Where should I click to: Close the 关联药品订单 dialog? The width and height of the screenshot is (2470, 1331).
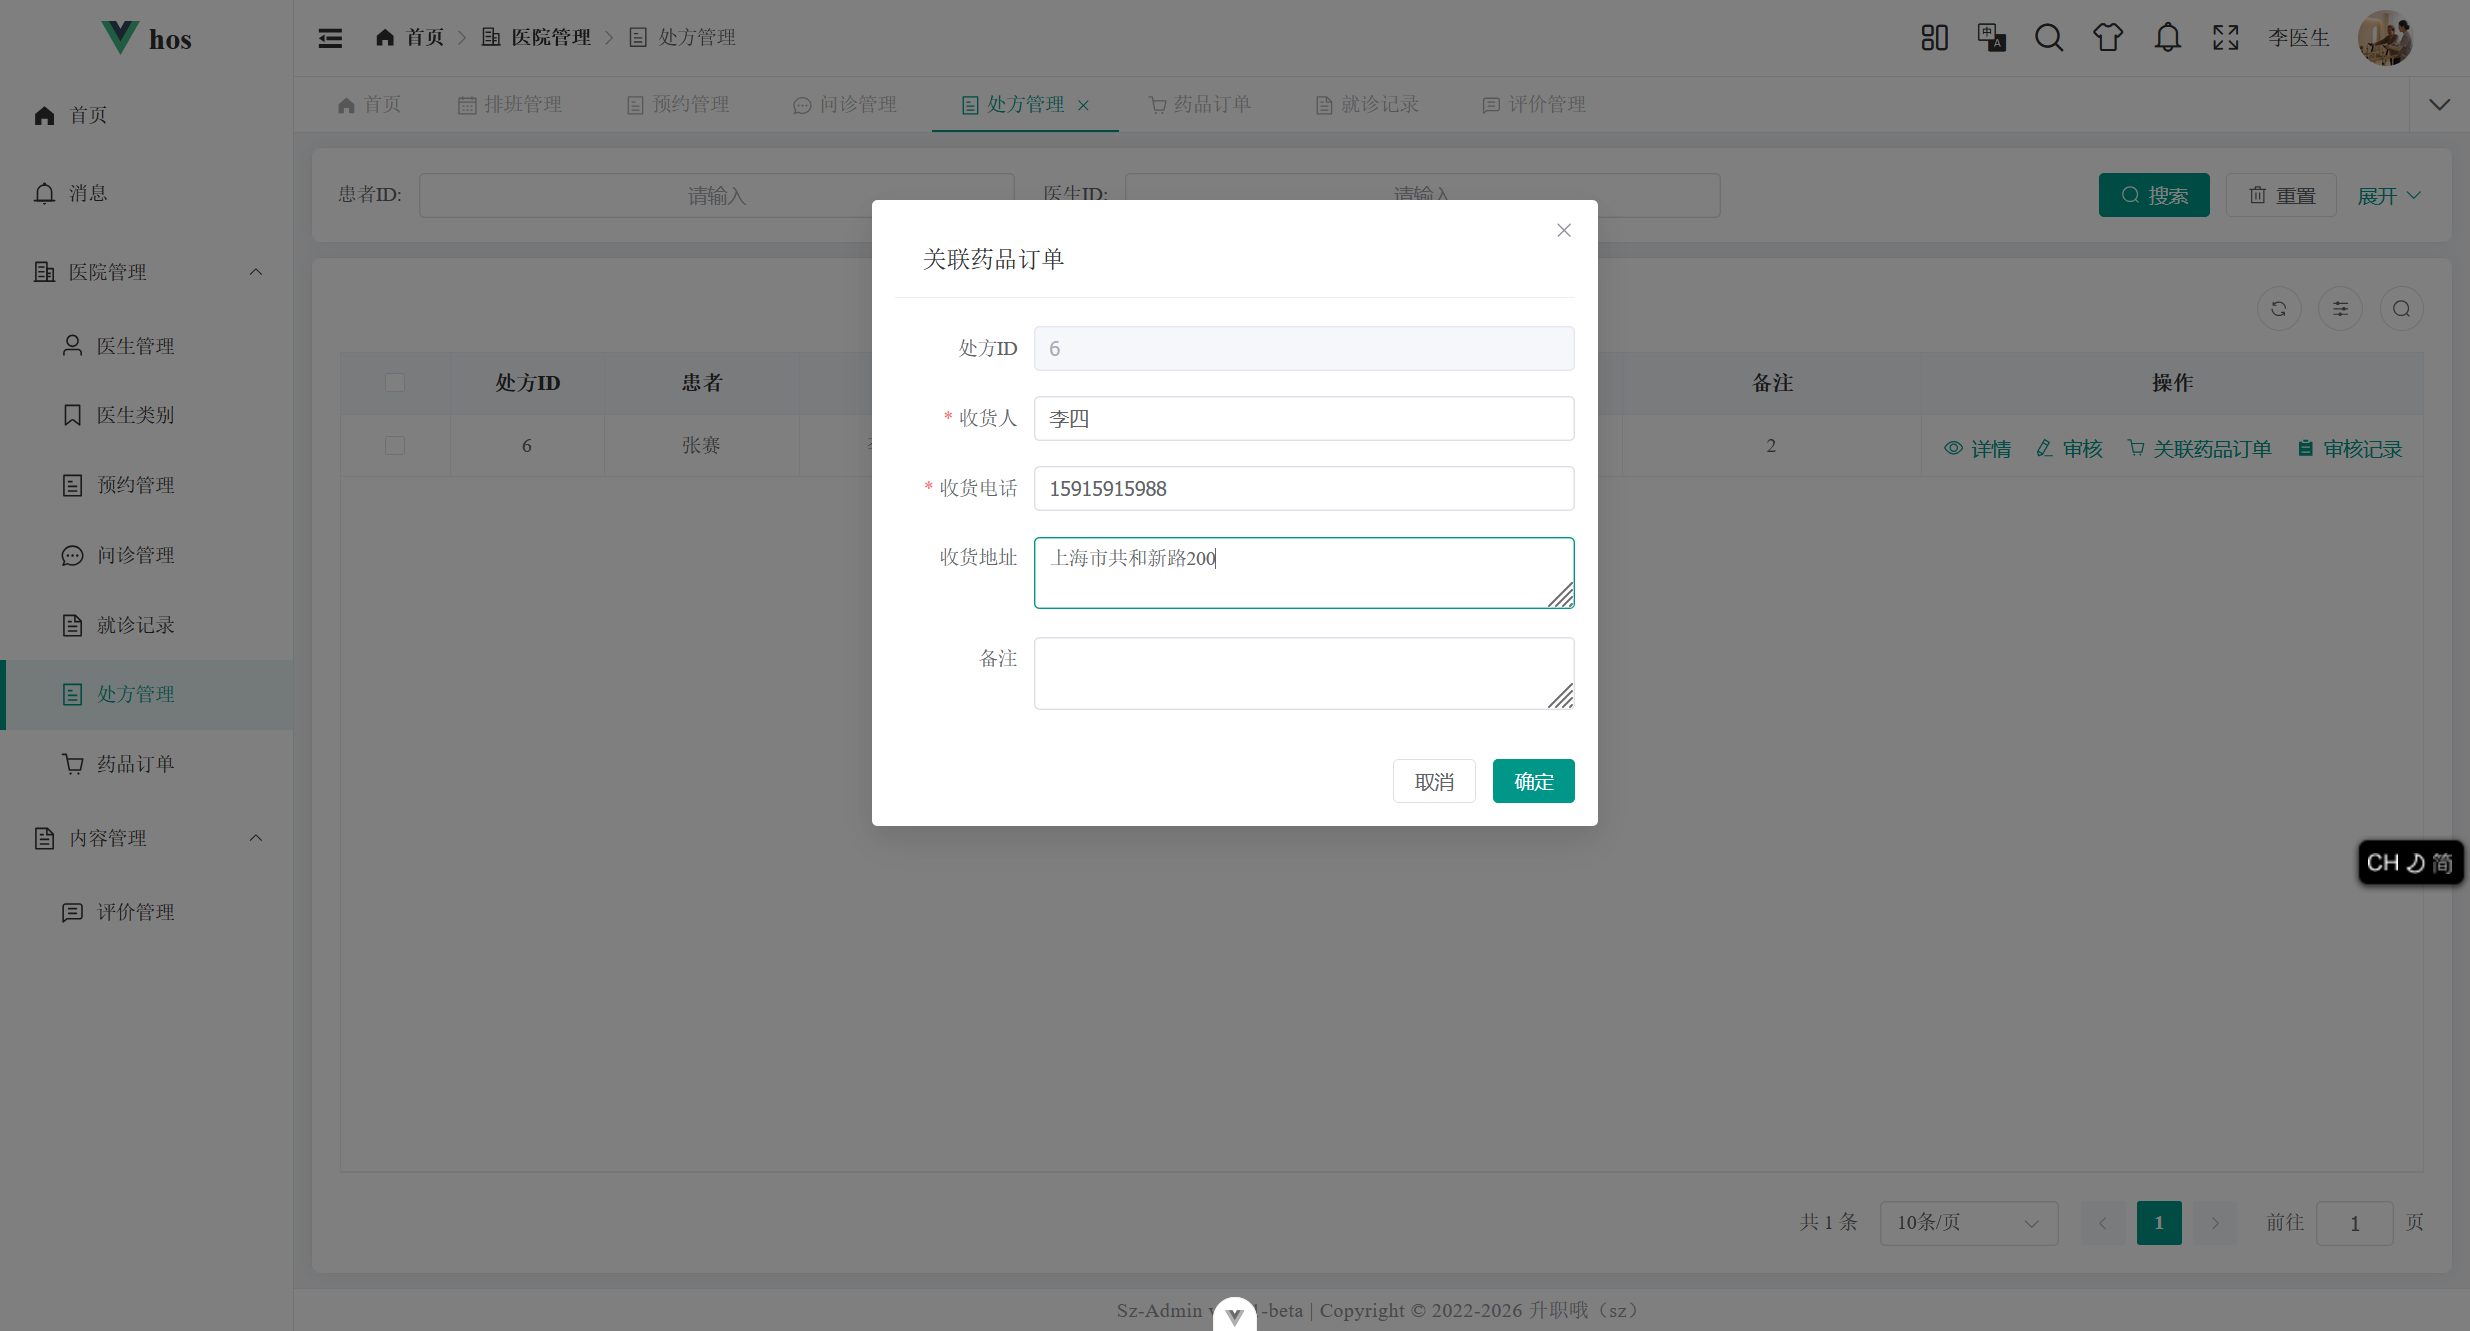[x=1564, y=231]
